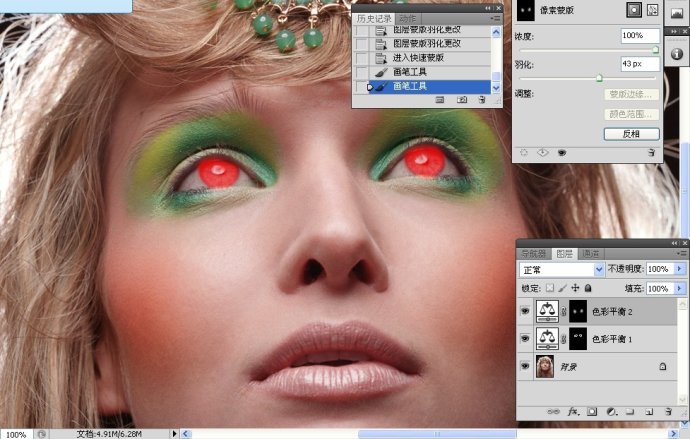690x439 pixels.
Task: Delete layer trash icon in Layers panel
Action: click(668, 412)
